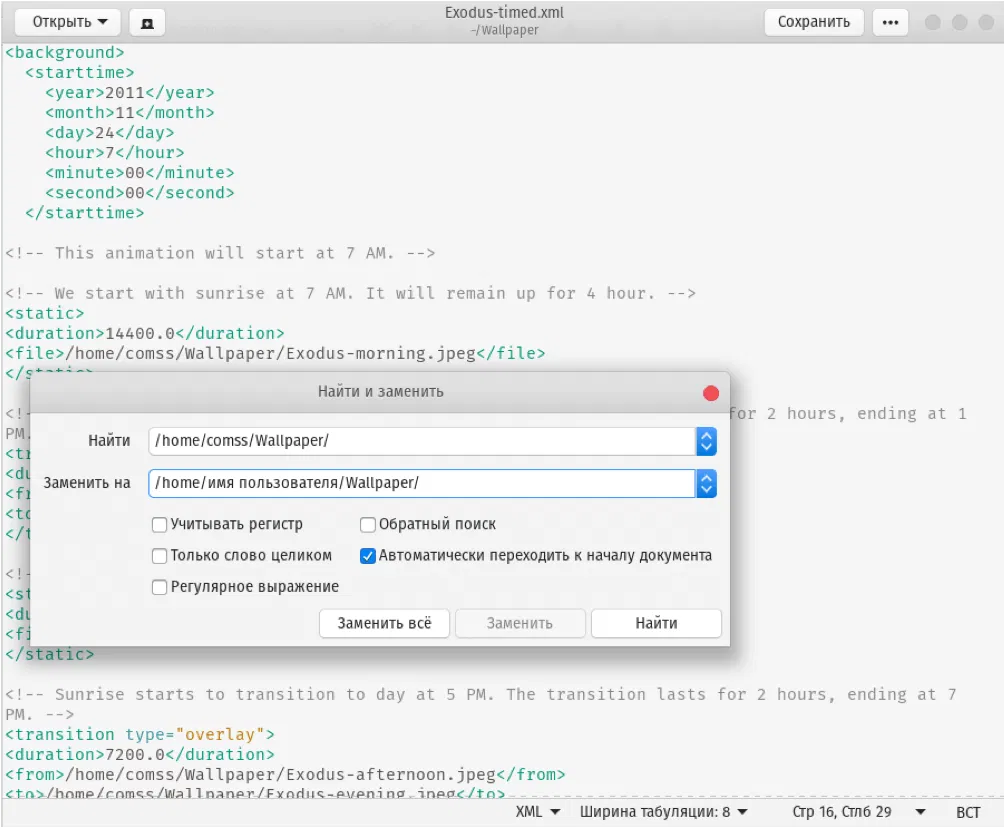
Task: Click the <year>2011</year> line
Action: pos(129,93)
